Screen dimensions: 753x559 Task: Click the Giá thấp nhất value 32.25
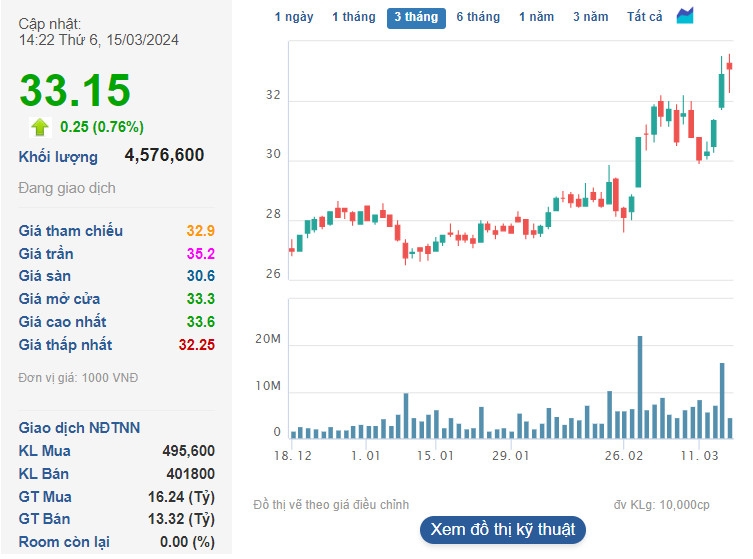pyautogui.click(x=197, y=345)
